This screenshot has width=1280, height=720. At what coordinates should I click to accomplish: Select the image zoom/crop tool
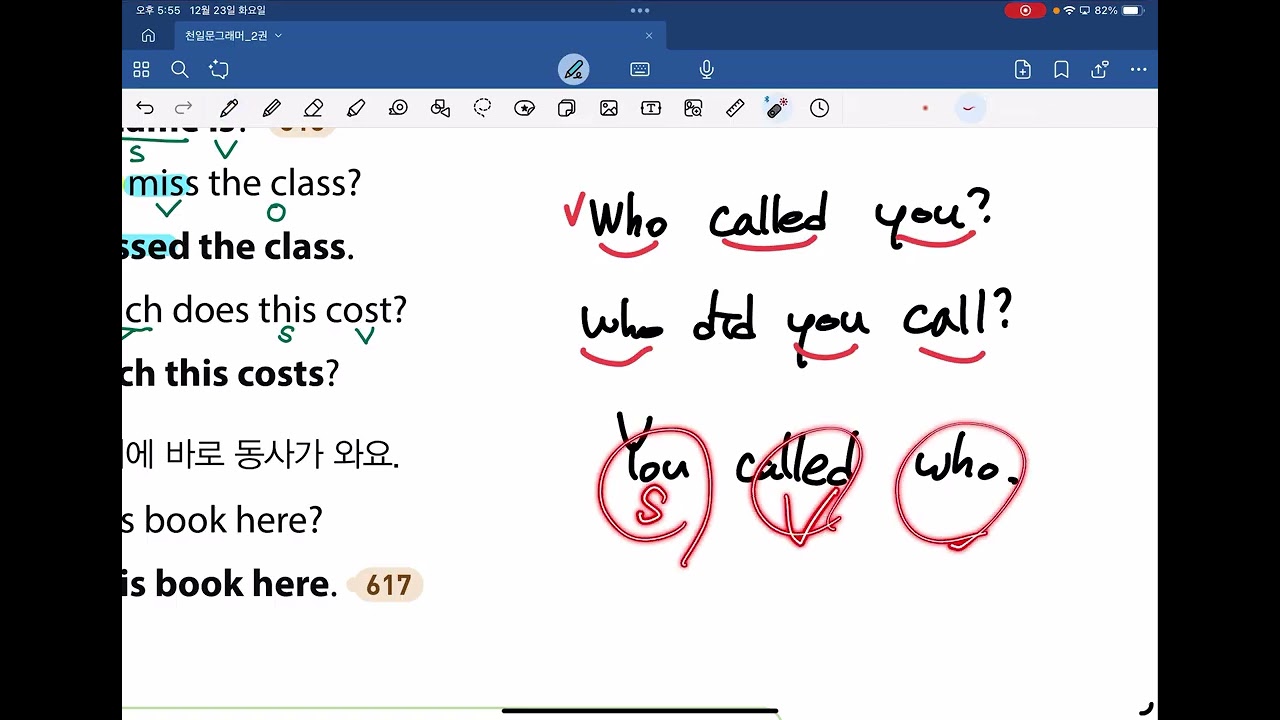[x=693, y=108]
